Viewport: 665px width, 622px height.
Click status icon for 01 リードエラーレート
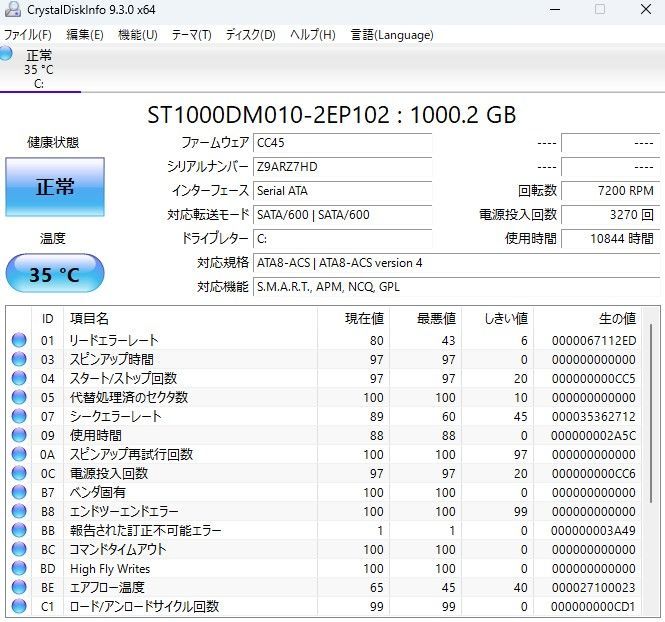(x=19, y=340)
